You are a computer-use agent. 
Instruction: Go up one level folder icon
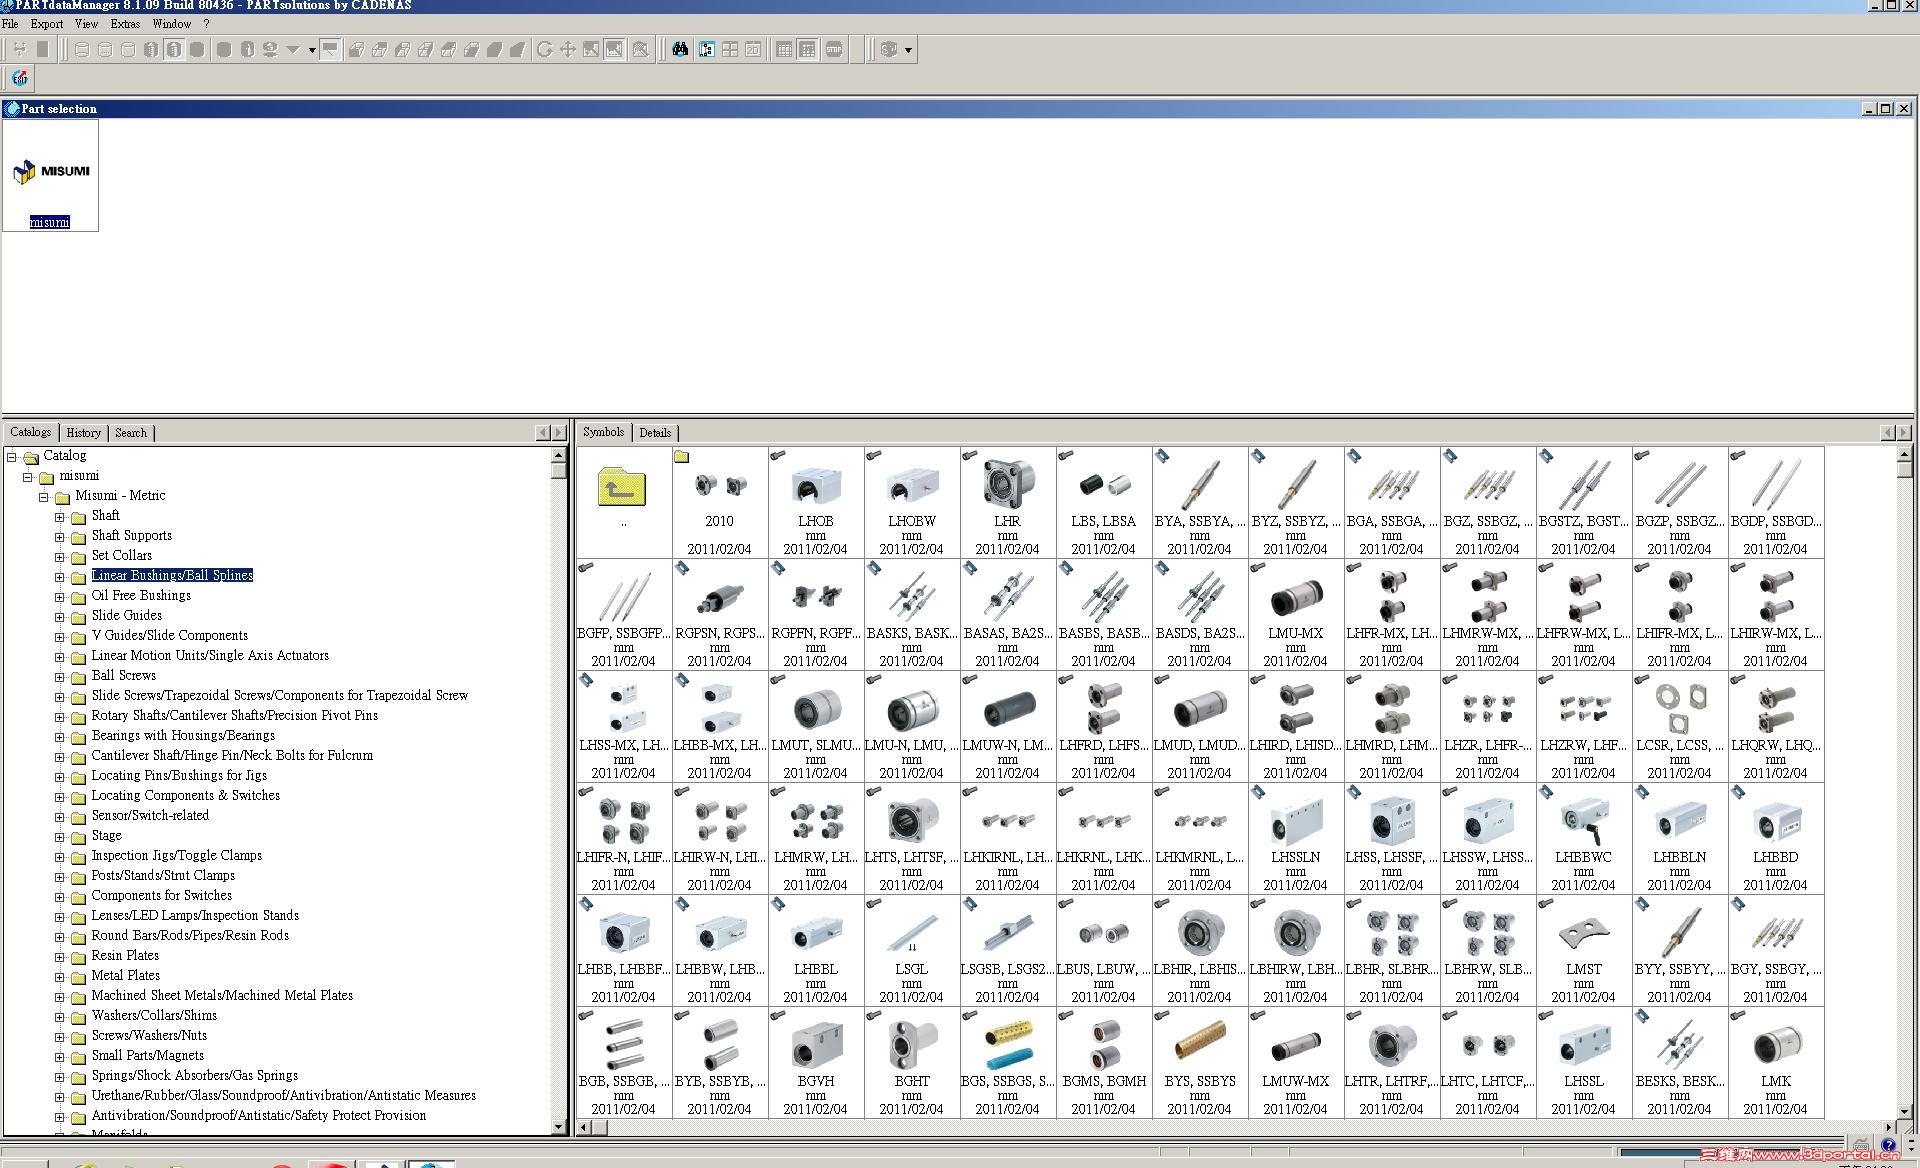[x=622, y=488]
